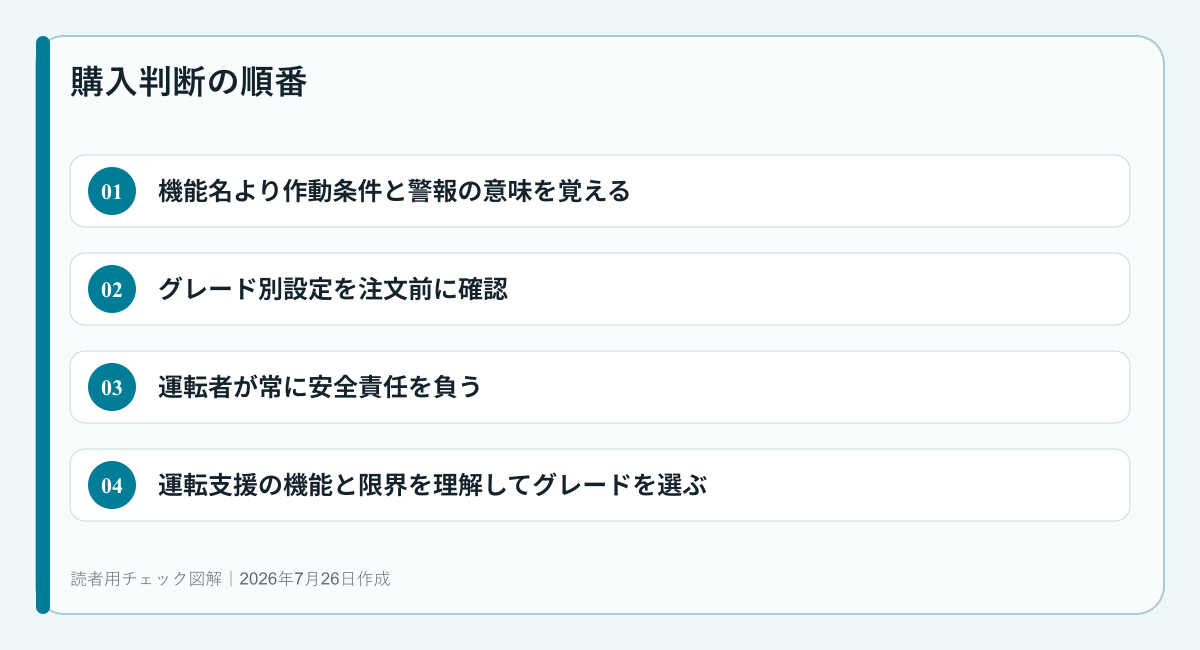
Task: Click the text 運転支援の機能と限界を理解してグレードを選ぶ
Action: [x=433, y=485]
